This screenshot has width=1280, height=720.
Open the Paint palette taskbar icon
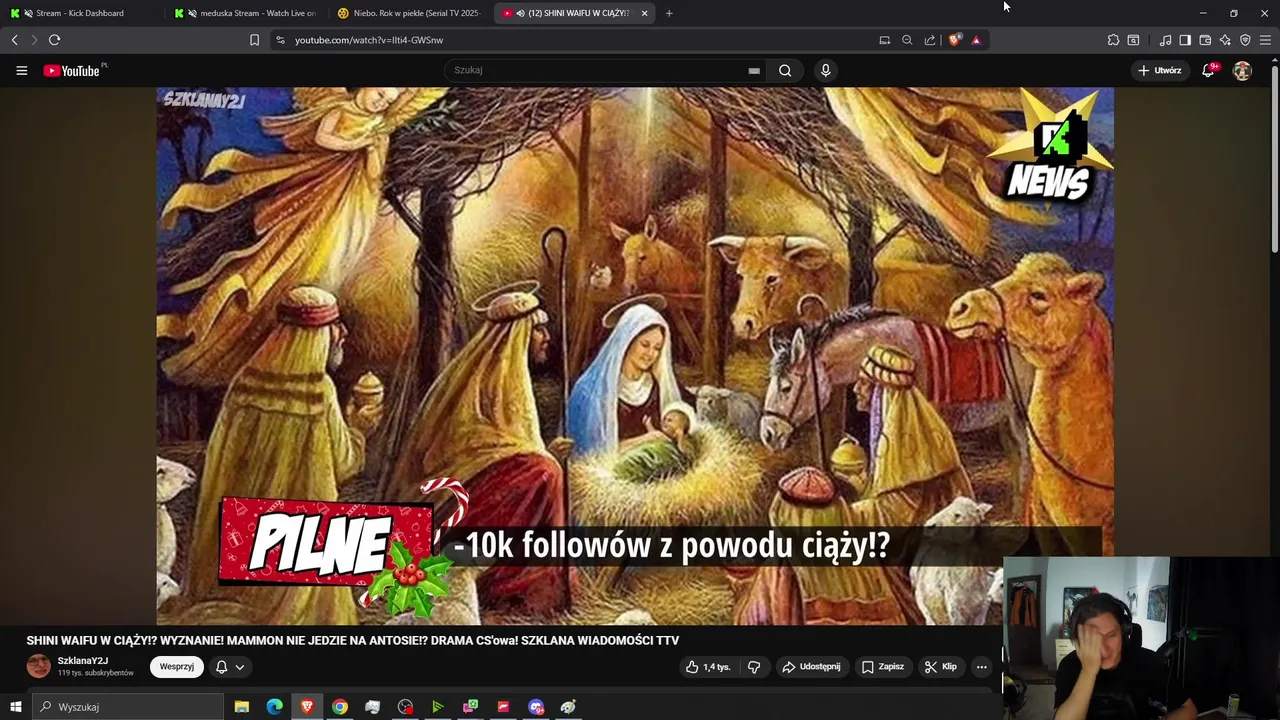tap(568, 707)
